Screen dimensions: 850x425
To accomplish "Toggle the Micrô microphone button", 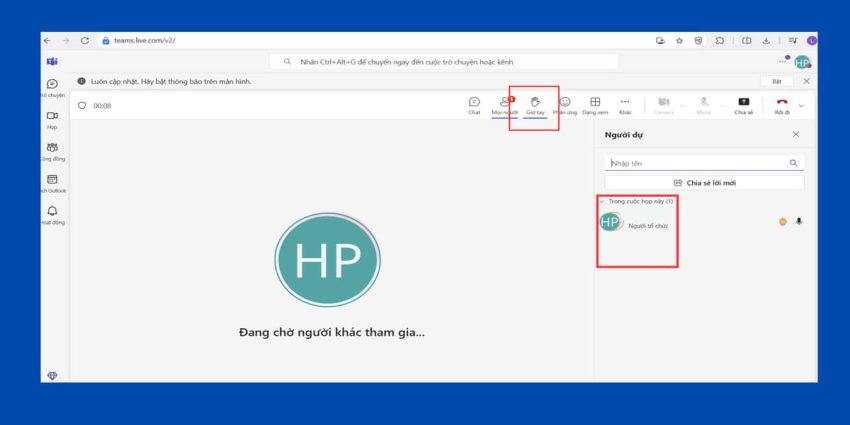I will point(704,105).
